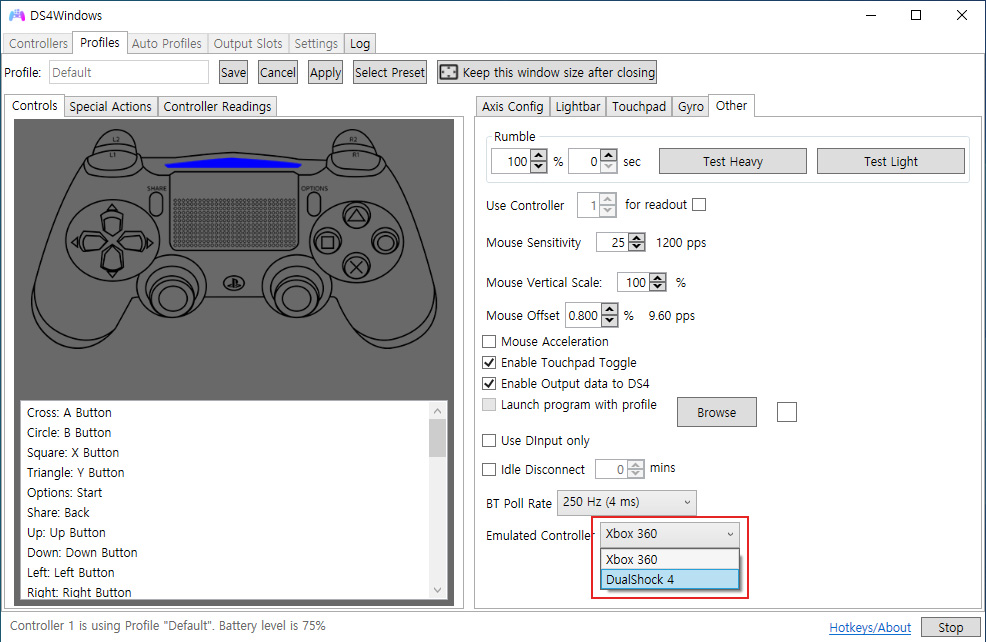Click the Profile name input field
Screen dimensions: 986x642
coord(129,72)
